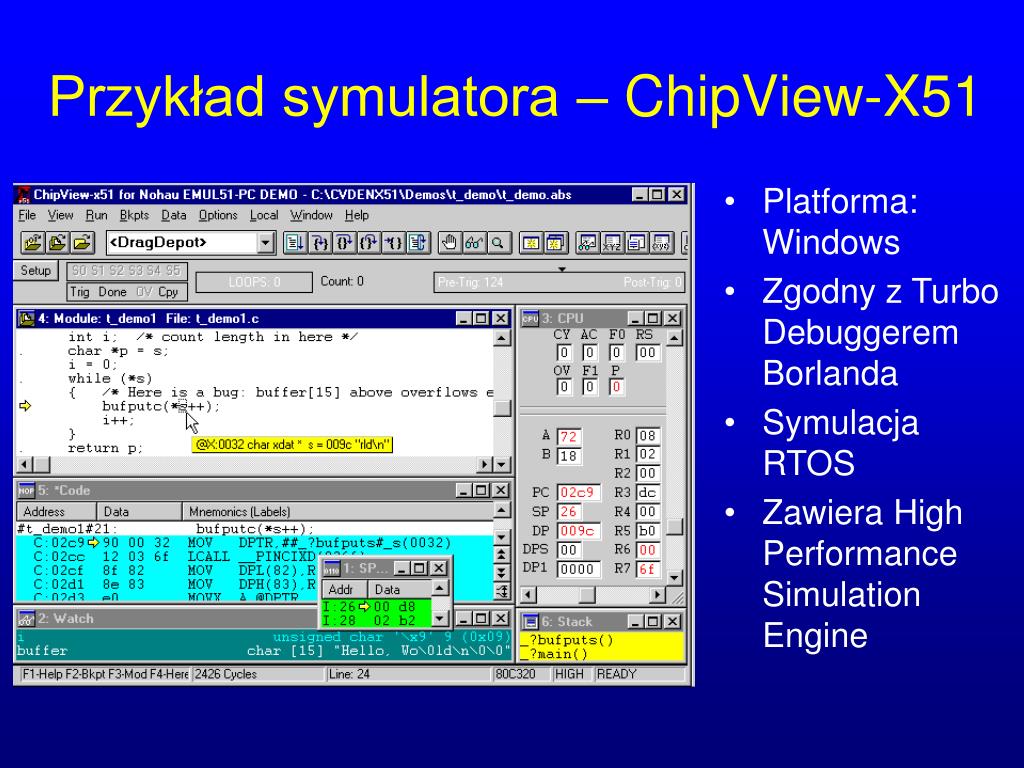
Task: Open the Local menu
Action: (264, 215)
